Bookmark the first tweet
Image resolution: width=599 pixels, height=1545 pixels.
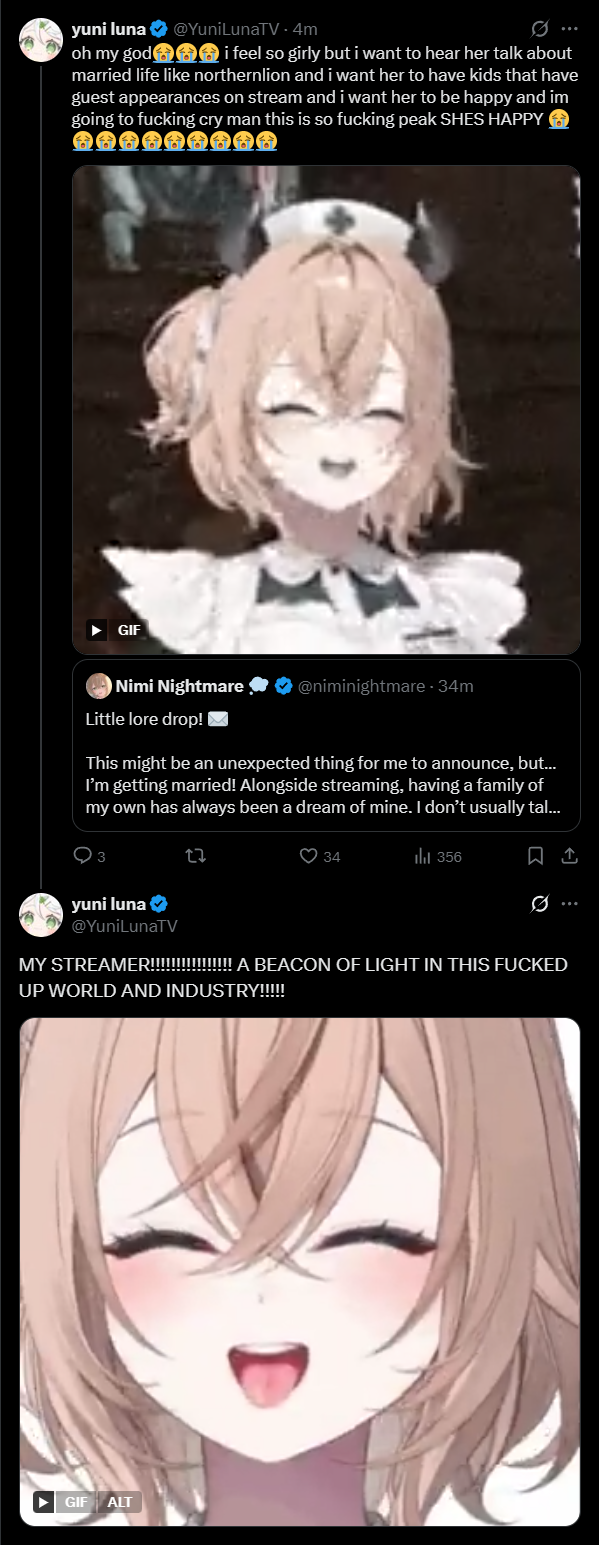[x=536, y=856]
